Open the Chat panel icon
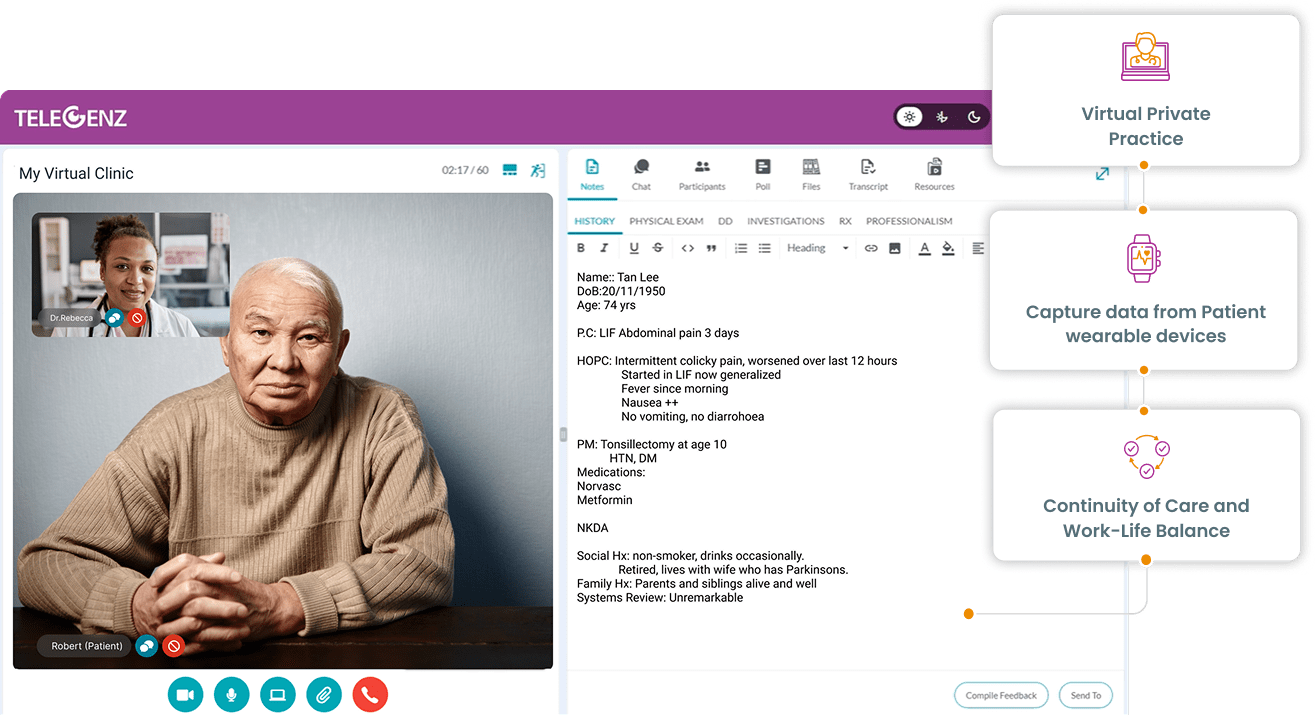Screen dimensions: 1315x715 (x=641, y=173)
